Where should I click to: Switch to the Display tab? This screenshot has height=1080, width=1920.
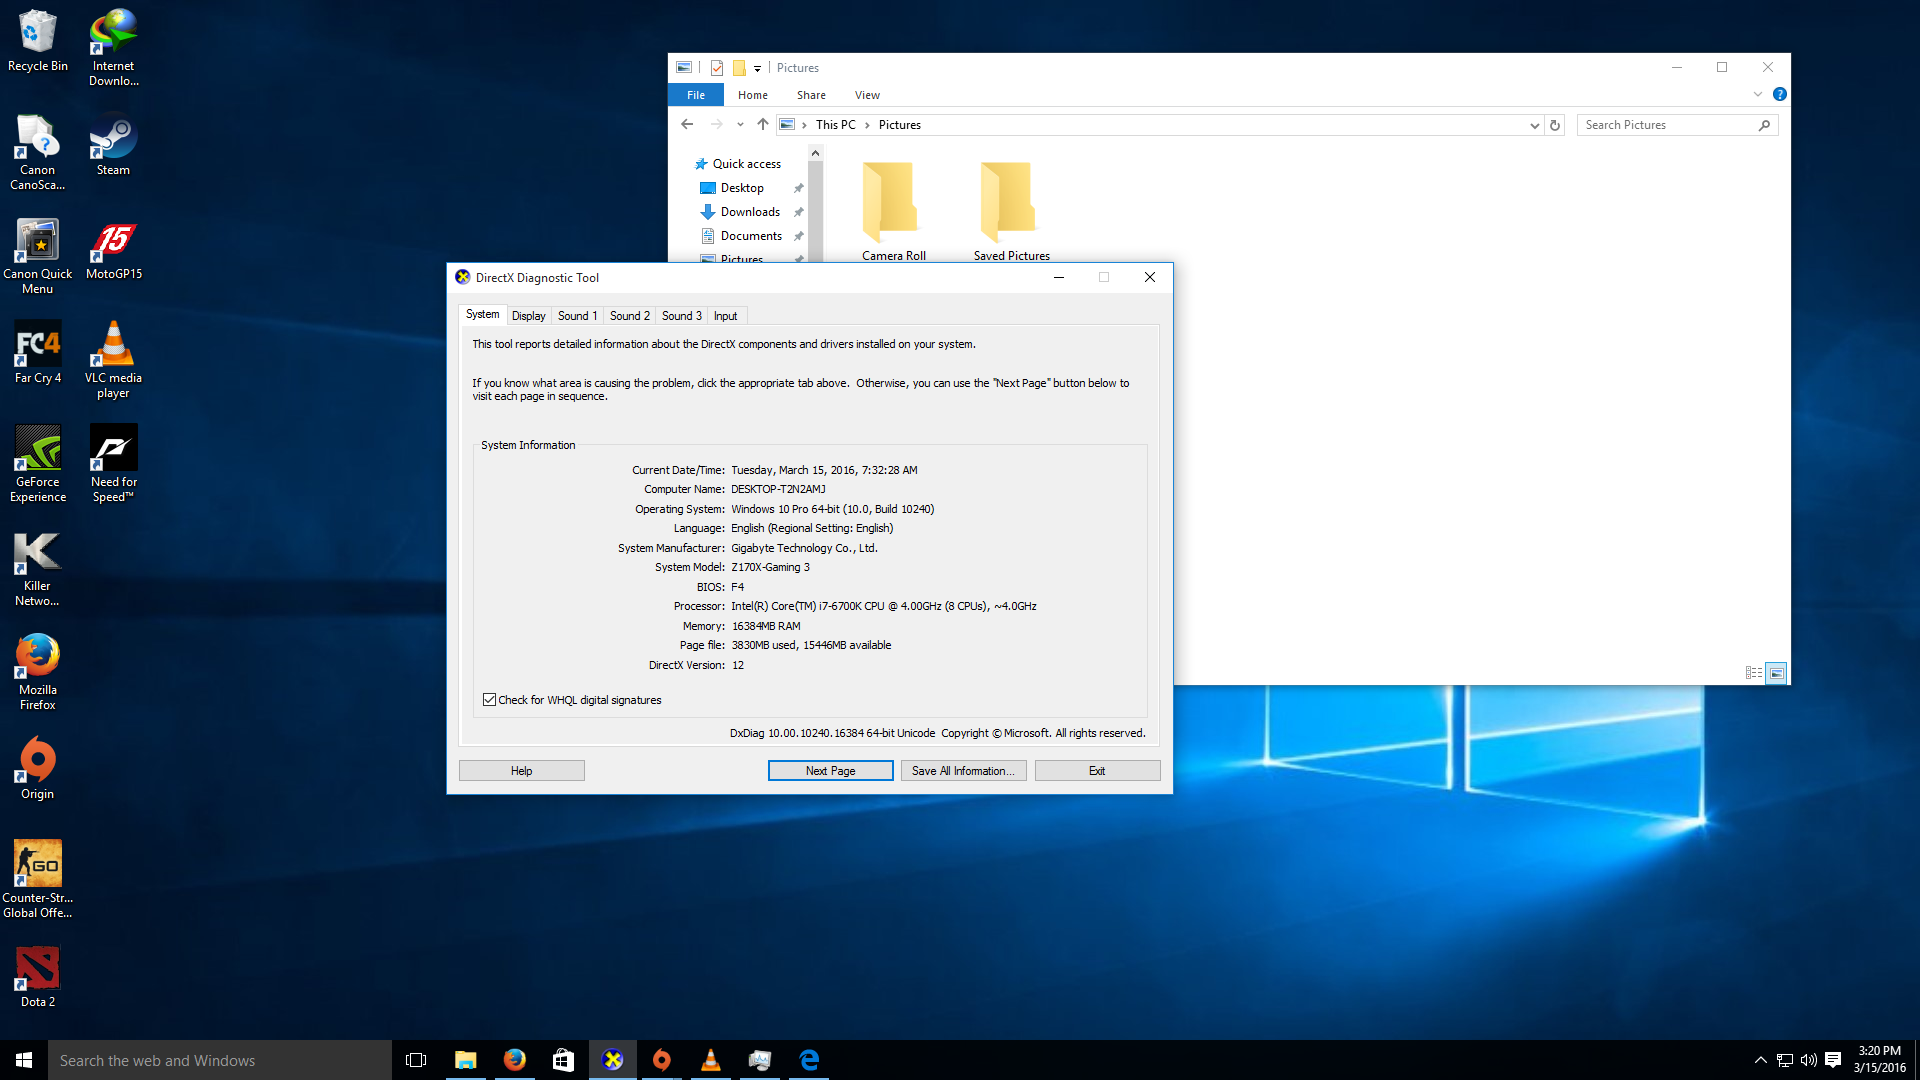(x=528, y=316)
